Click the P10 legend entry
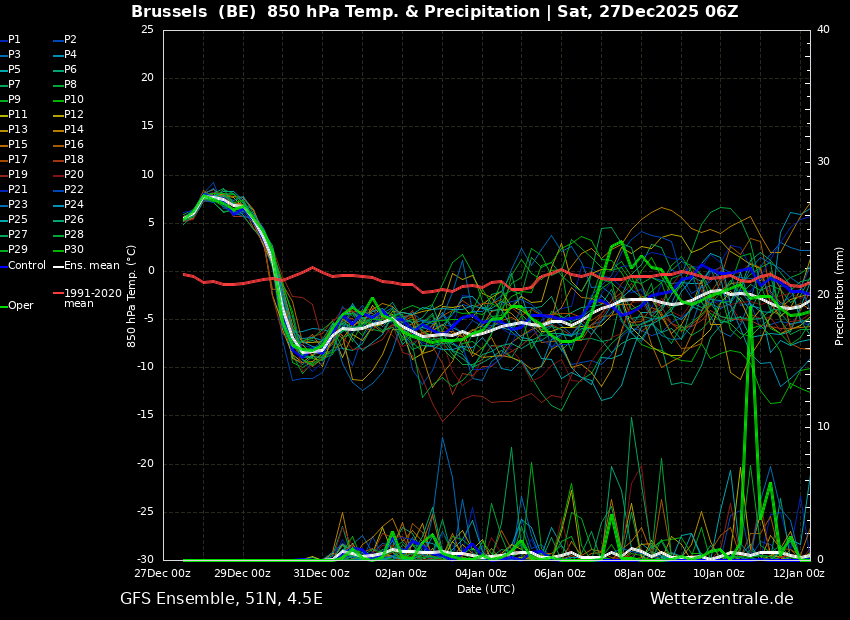Screen dimensions: 850x620 pos(68,100)
